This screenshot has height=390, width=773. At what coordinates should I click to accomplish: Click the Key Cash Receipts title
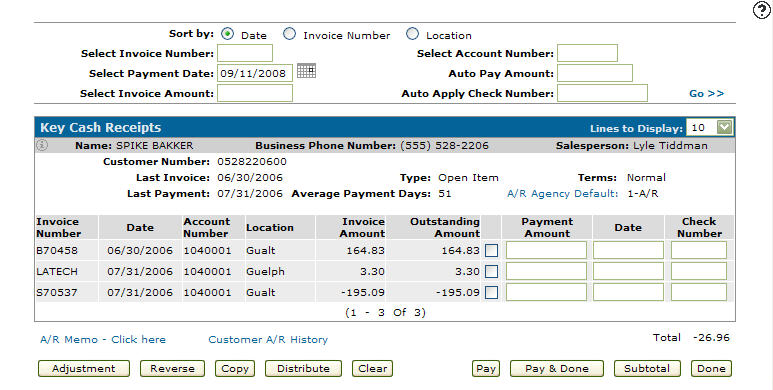[101, 128]
